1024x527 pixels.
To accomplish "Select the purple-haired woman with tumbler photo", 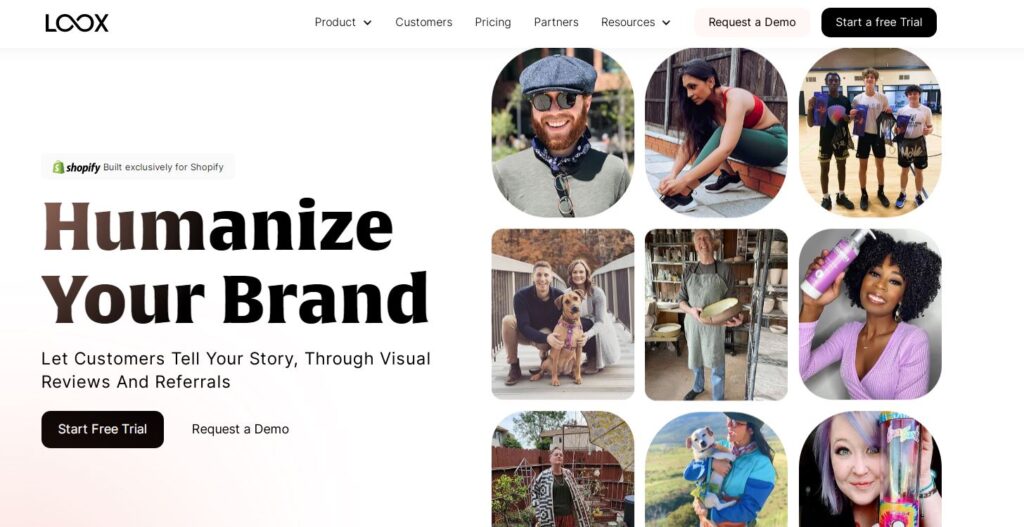I will (871, 469).
